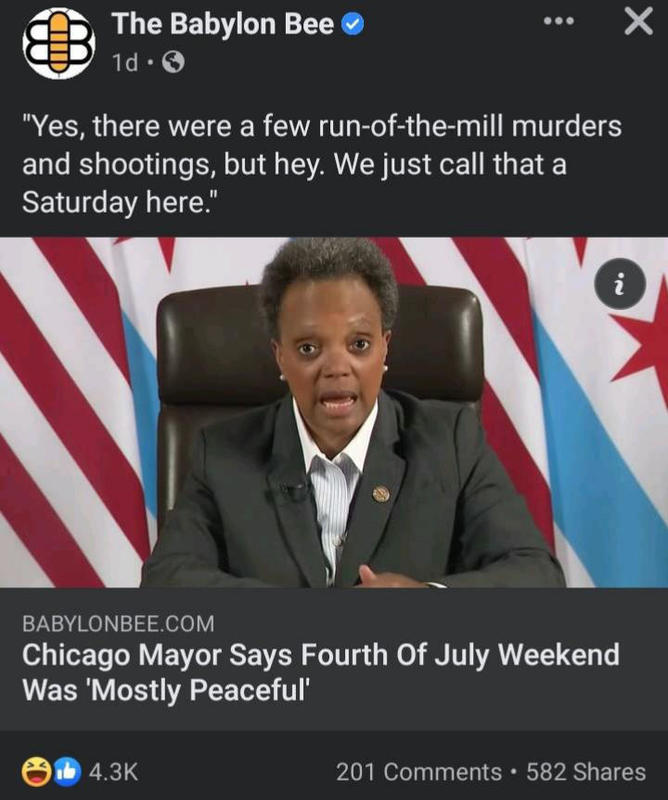Open The Babylon Bee profile picture

tap(59, 43)
